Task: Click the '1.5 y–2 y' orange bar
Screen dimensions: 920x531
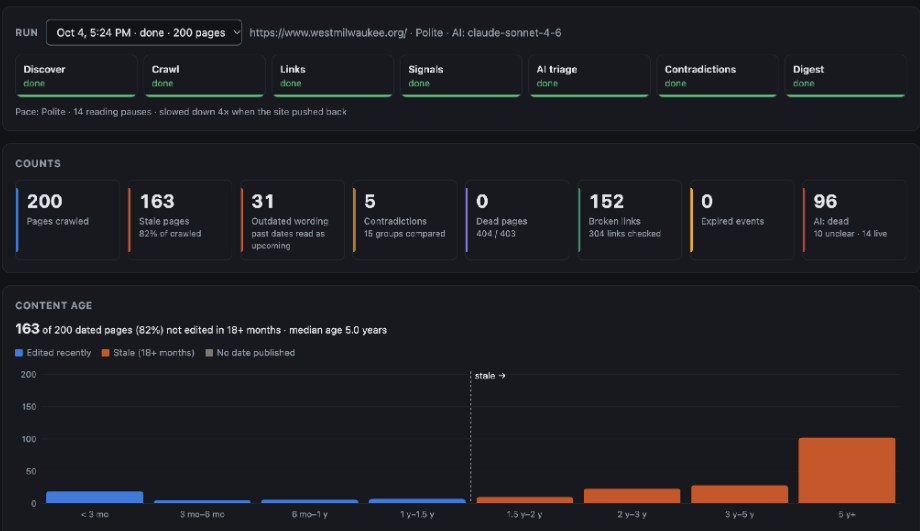Action: [x=525, y=500]
